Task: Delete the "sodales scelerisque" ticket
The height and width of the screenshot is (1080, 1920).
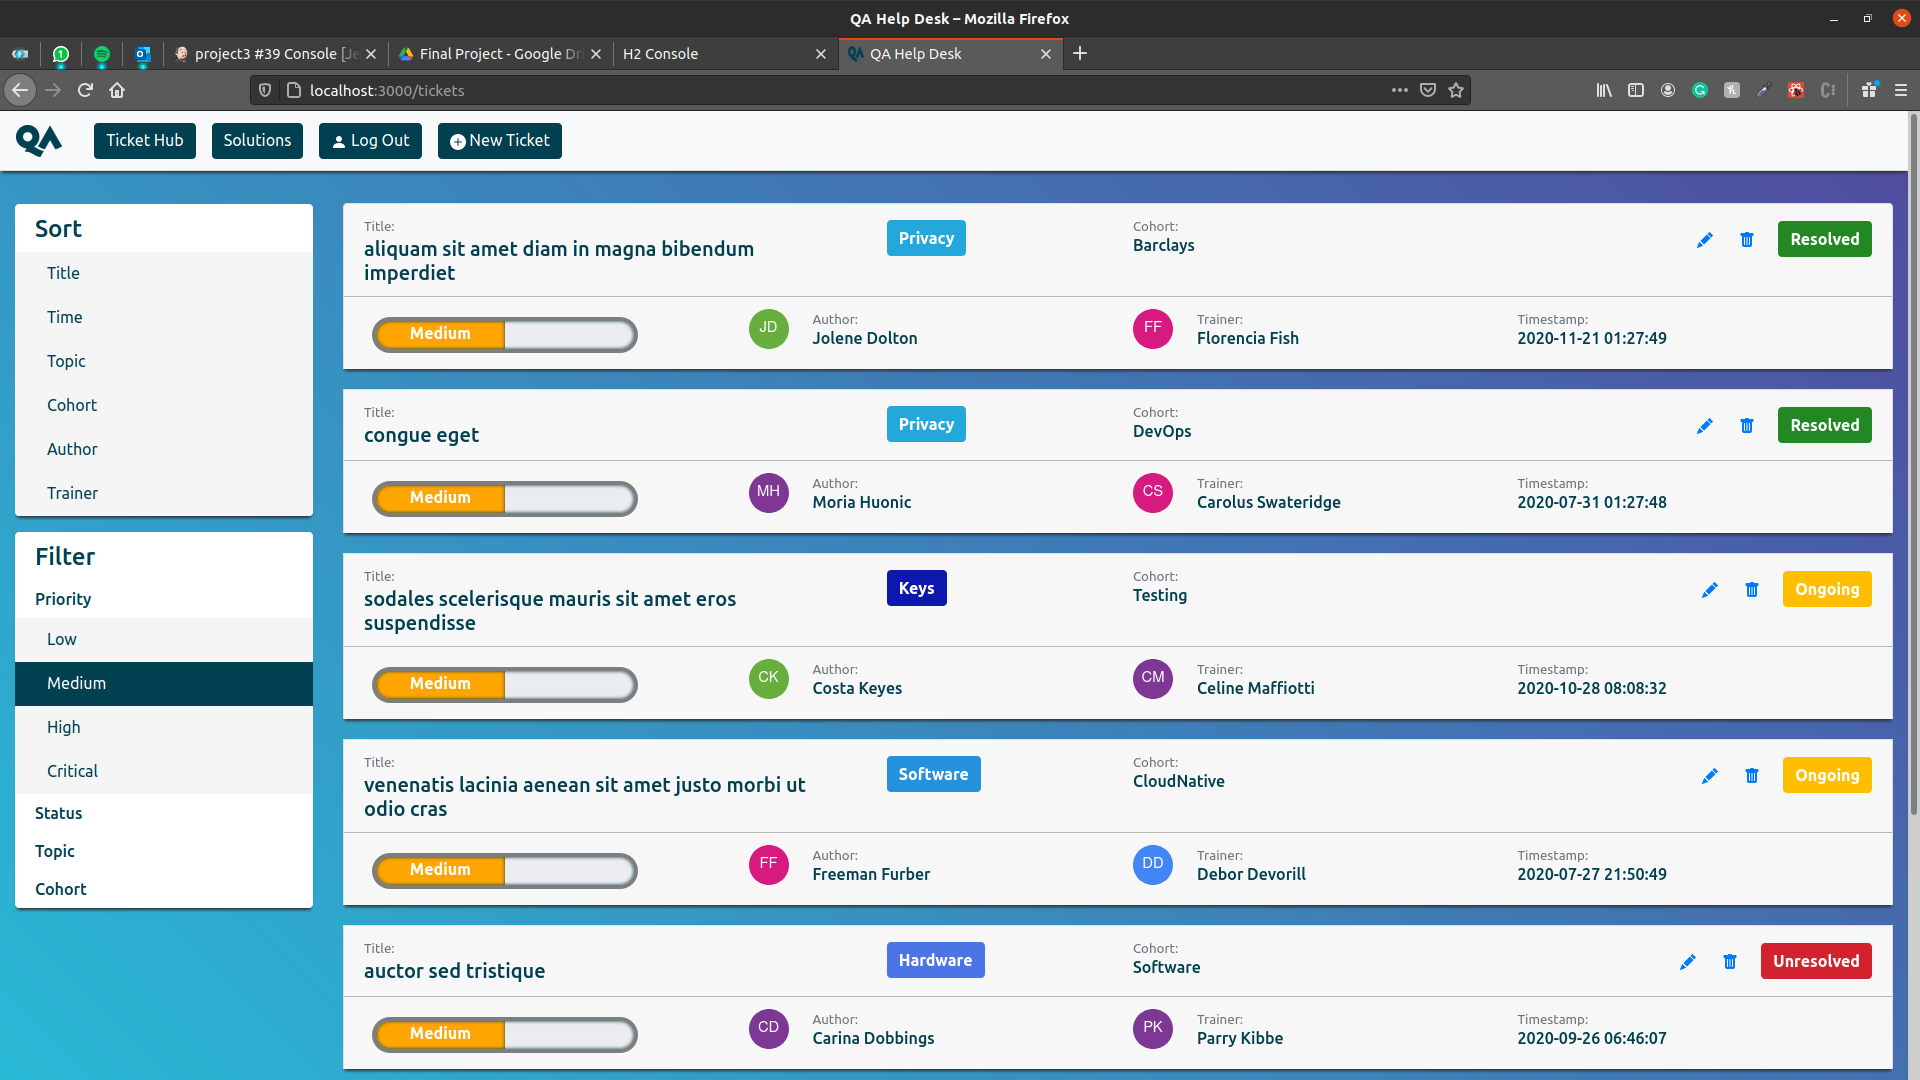Action: (1751, 590)
